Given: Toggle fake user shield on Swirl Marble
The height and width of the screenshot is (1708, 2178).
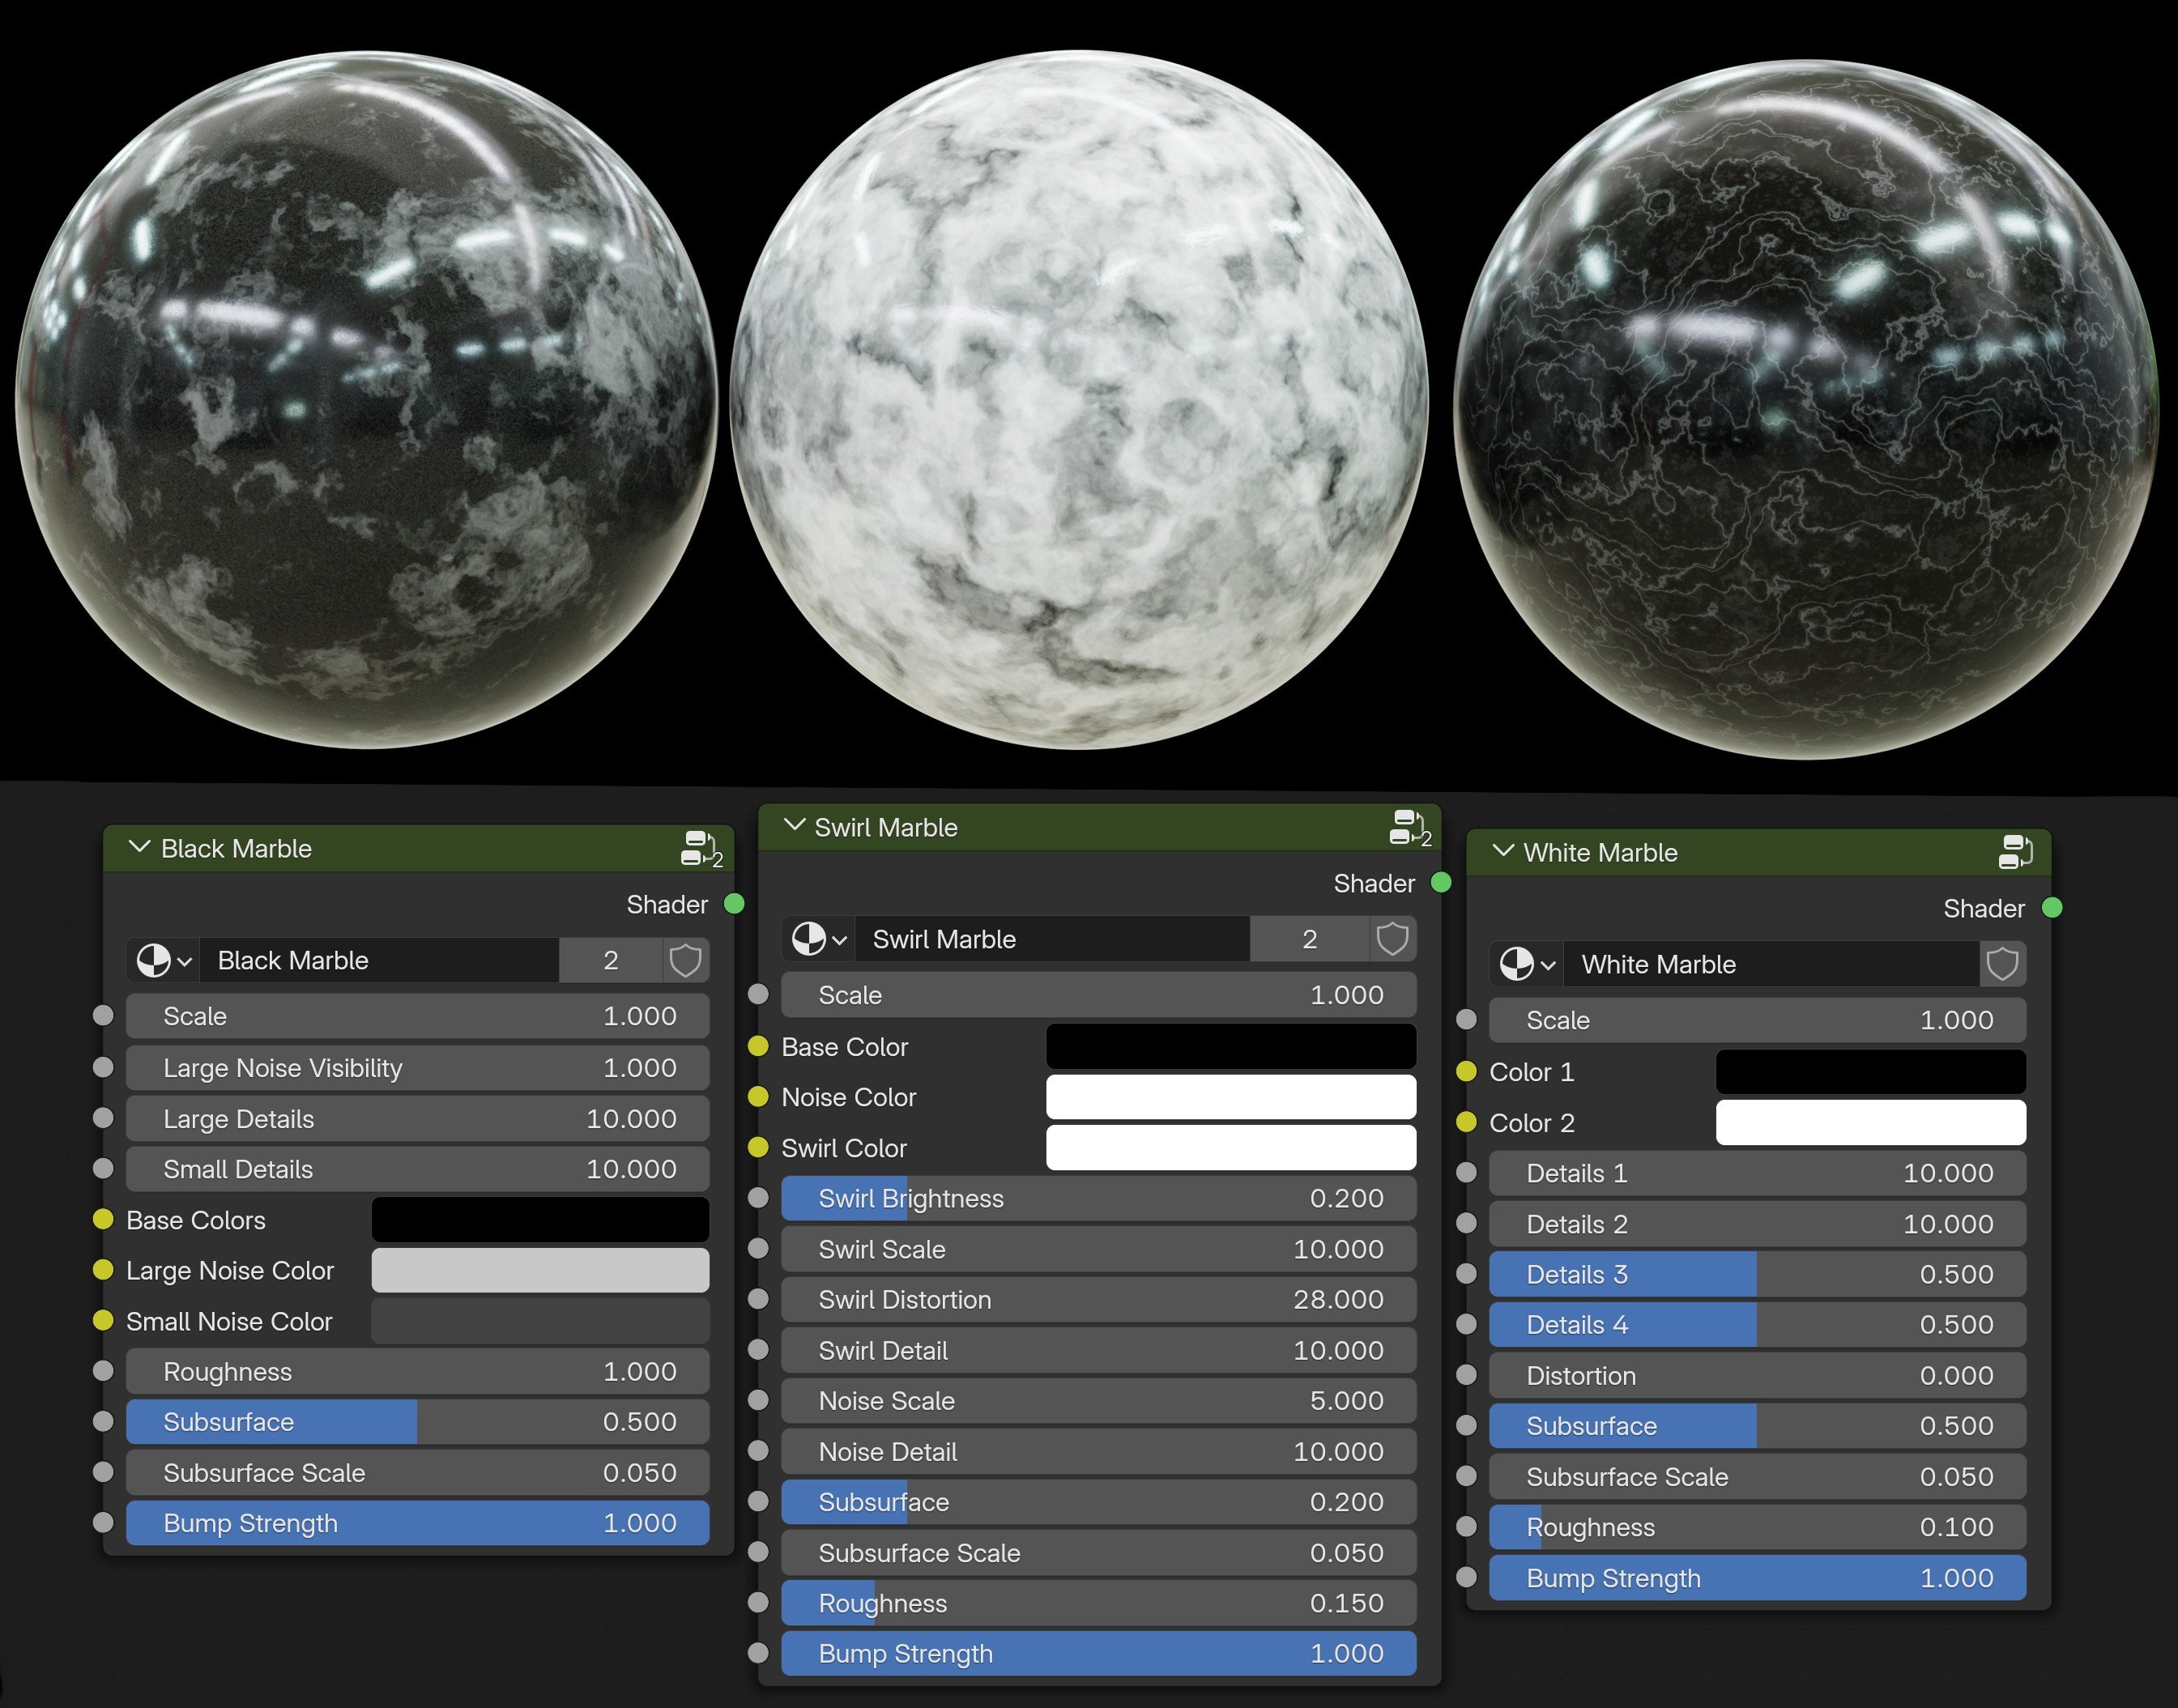Looking at the screenshot, I should (1392, 939).
